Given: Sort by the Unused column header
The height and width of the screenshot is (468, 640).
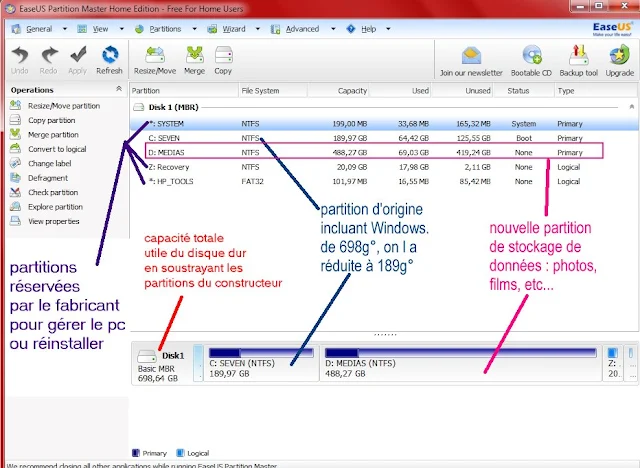Looking at the screenshot, I should tap(462, 91).
